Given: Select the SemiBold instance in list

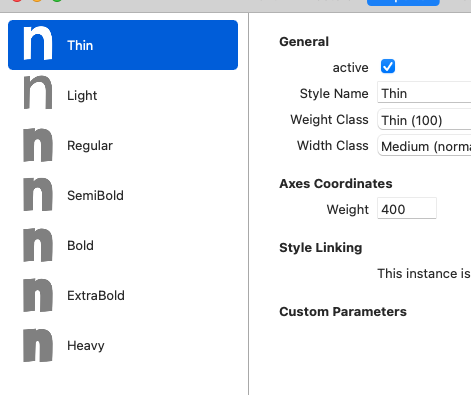Looking at the screenshot, I should click(x=123, y=195).
